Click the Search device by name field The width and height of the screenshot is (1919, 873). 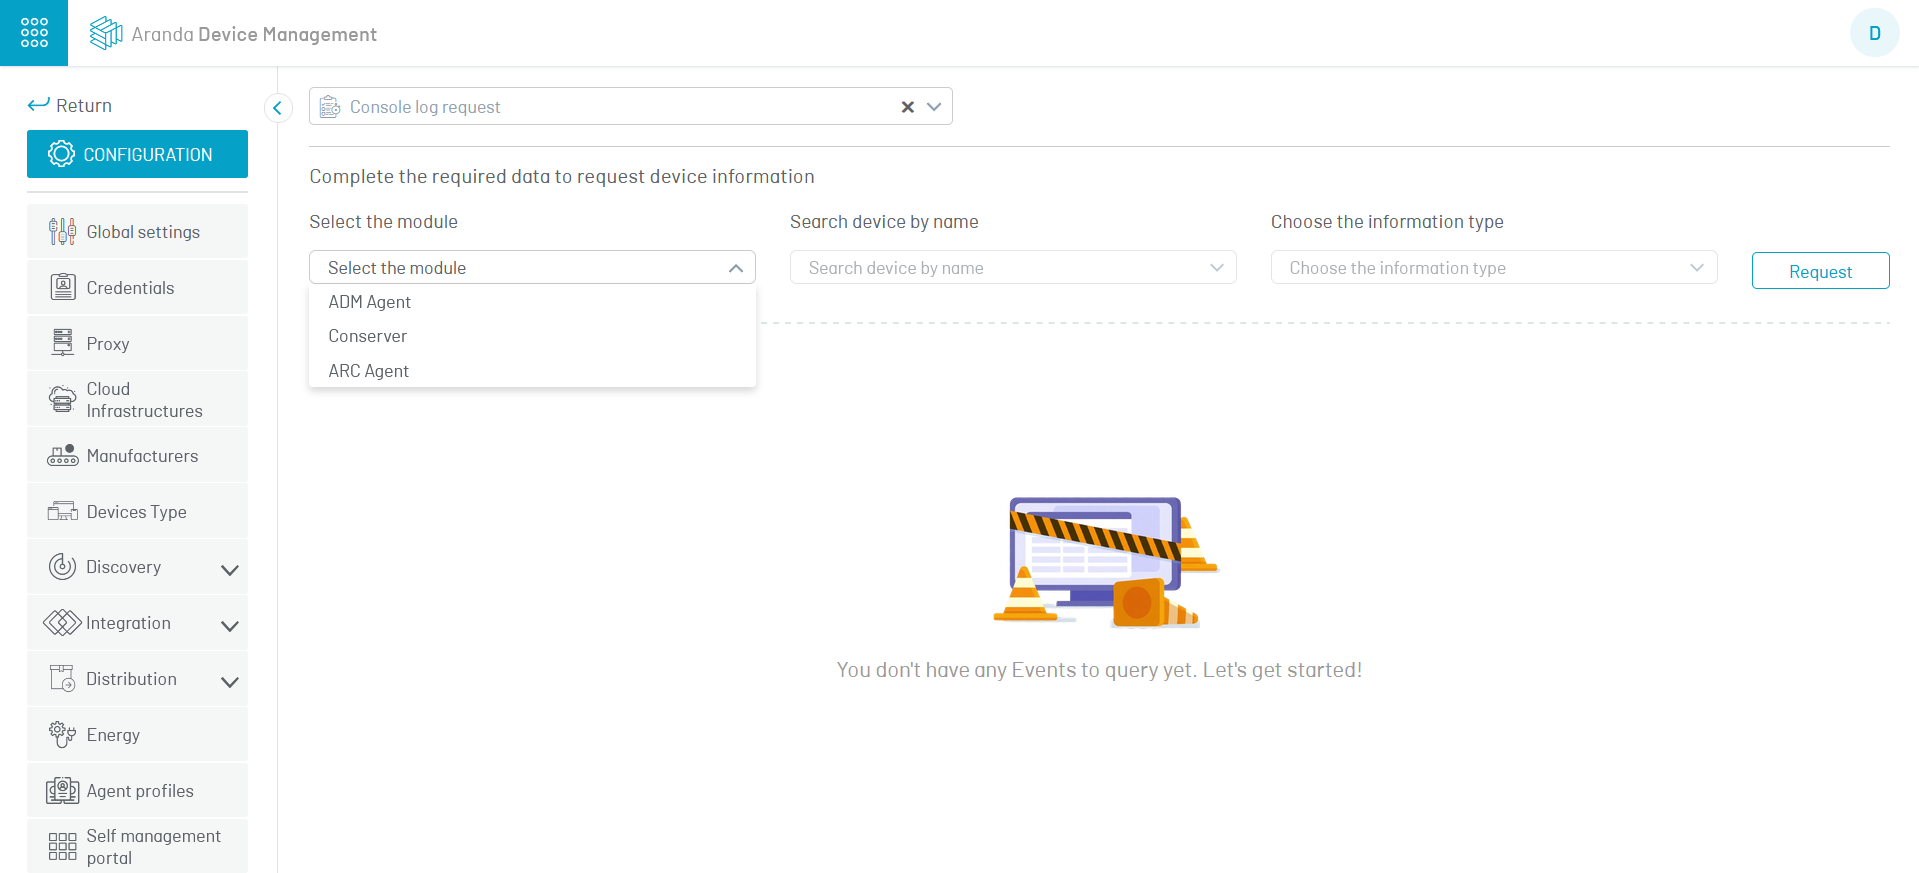1013,267
